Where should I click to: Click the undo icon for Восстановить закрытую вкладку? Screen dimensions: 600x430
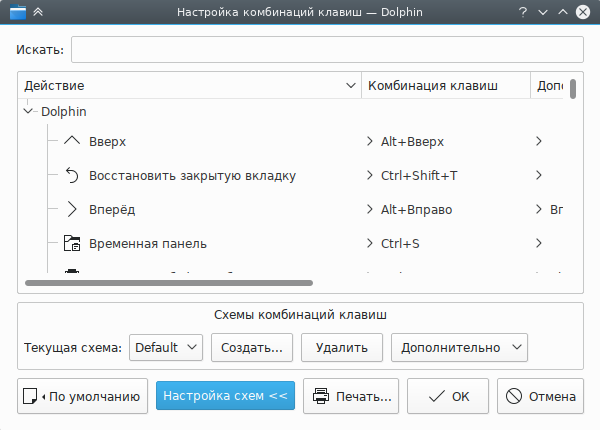71,176
